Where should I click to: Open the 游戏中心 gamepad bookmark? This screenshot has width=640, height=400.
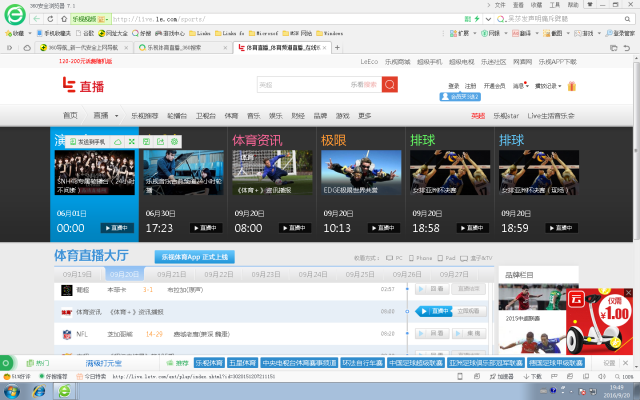click(x=170, y=33)
